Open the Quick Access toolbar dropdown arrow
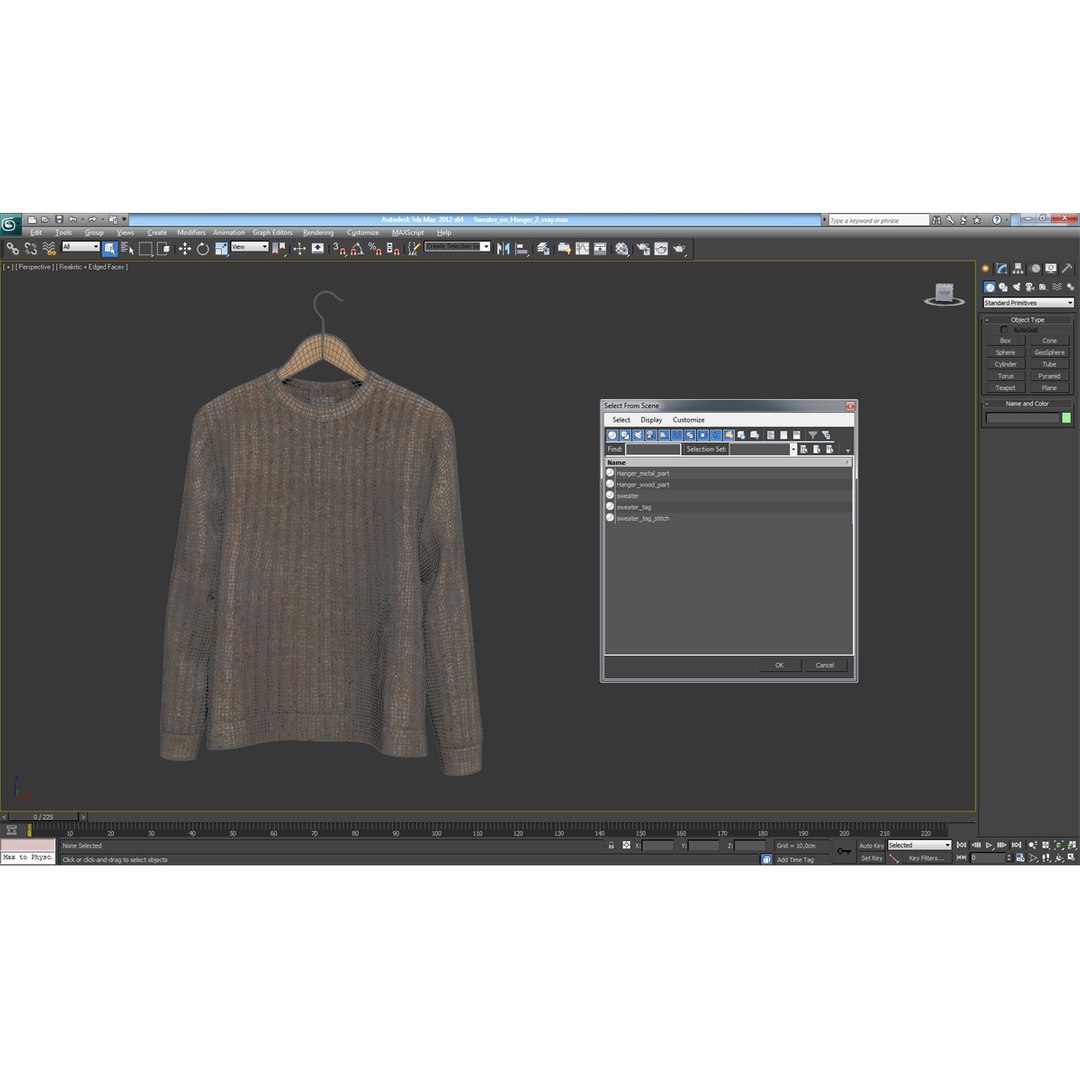 [x=125, y=220]
